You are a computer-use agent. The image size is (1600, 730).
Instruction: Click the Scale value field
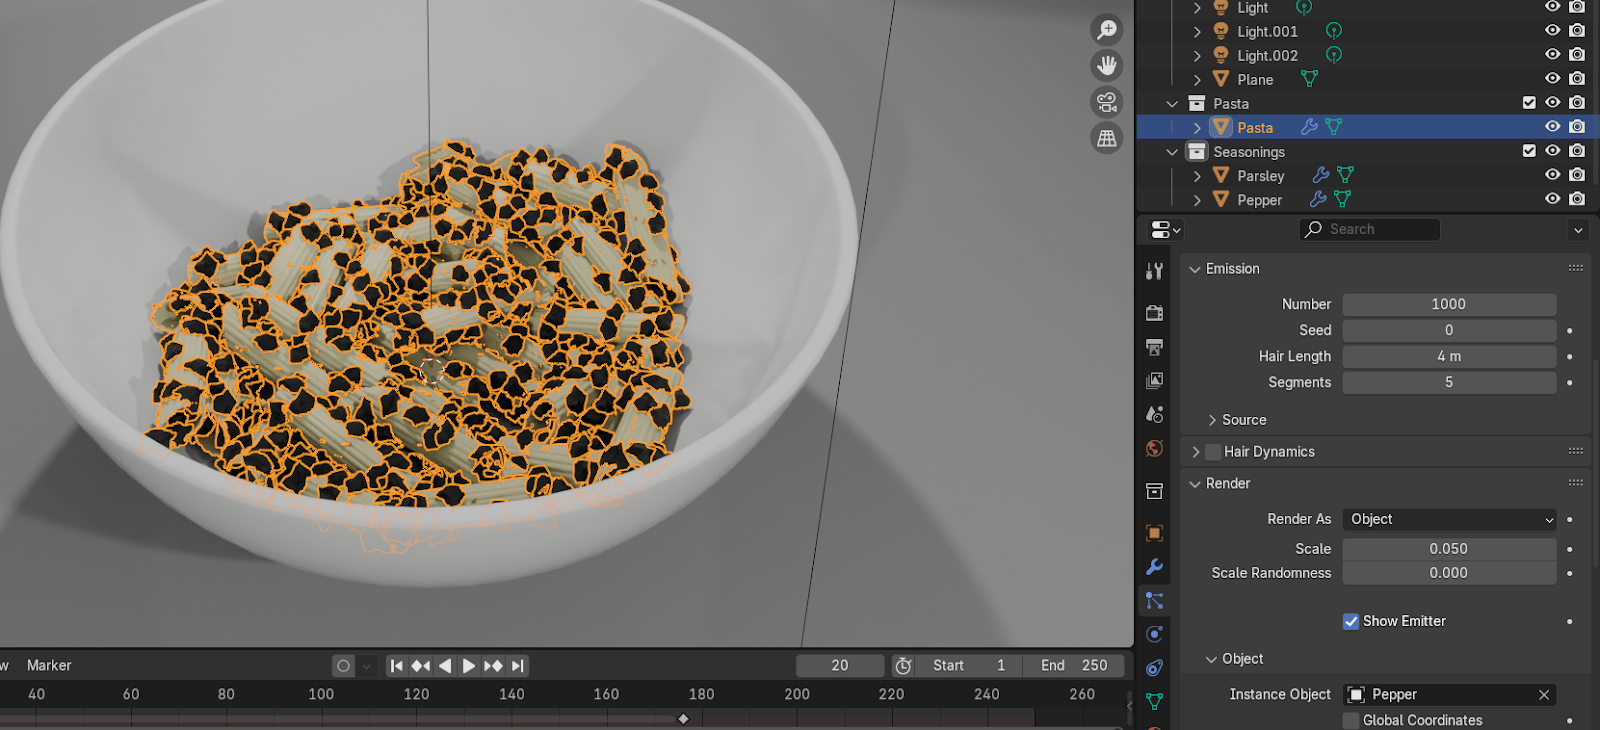[x=1448, y=549]
